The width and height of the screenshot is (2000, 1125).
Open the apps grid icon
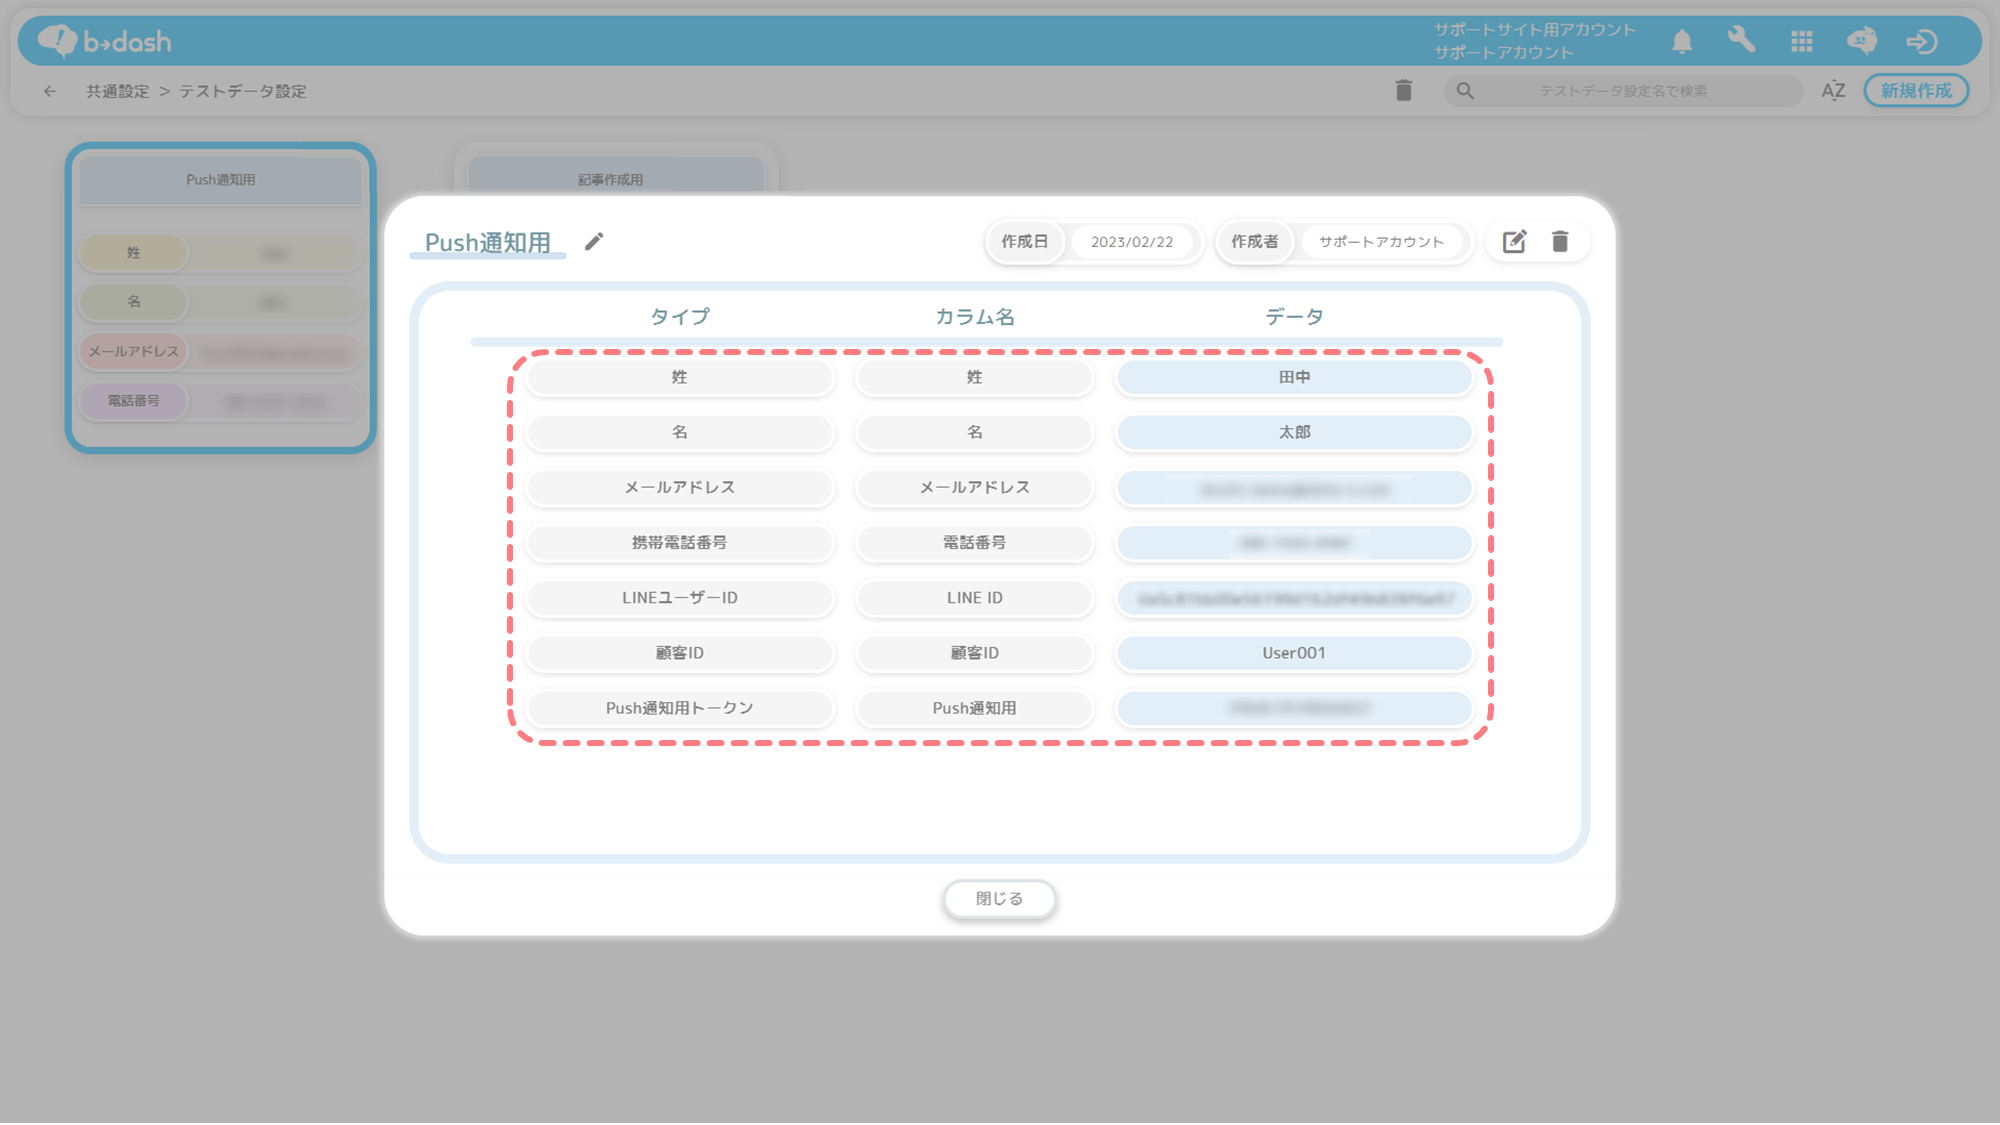[1802, 42]
